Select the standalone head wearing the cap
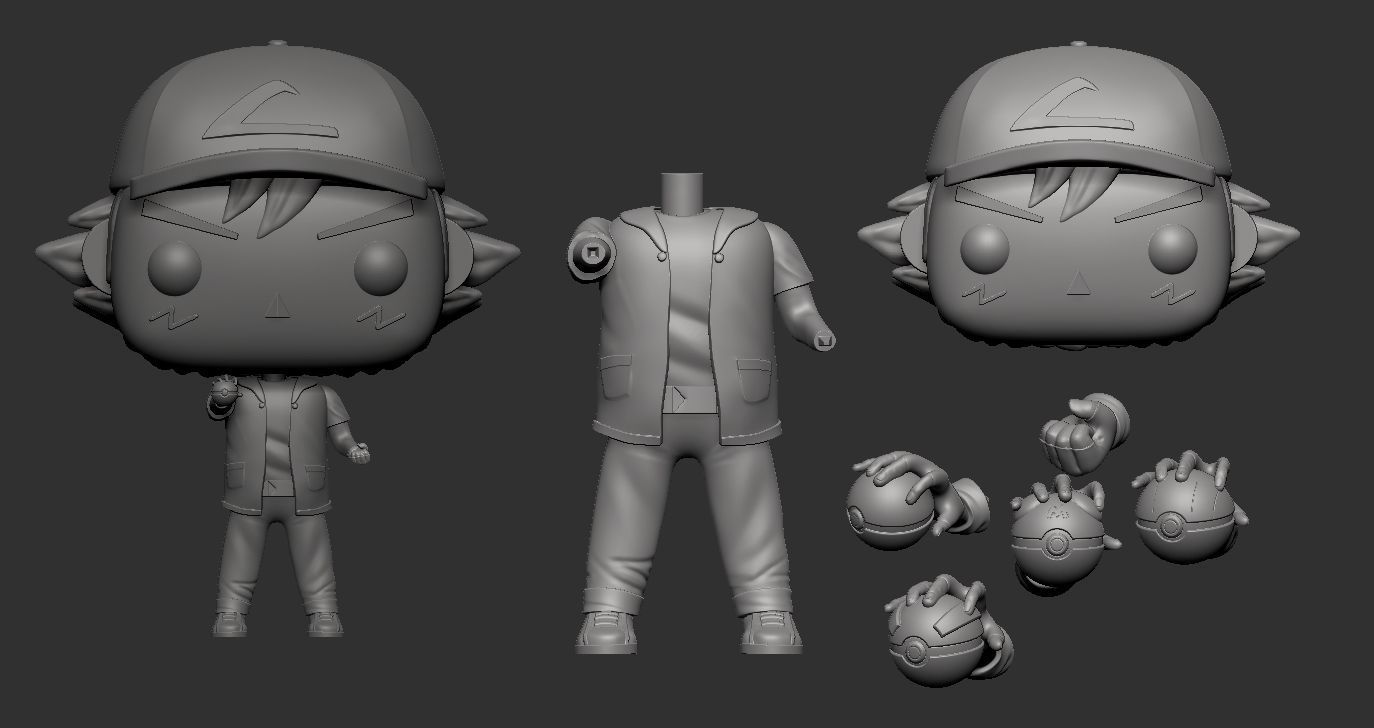Image resolution: width=1374 pixels, height=728 pixels. (1078, 195)
